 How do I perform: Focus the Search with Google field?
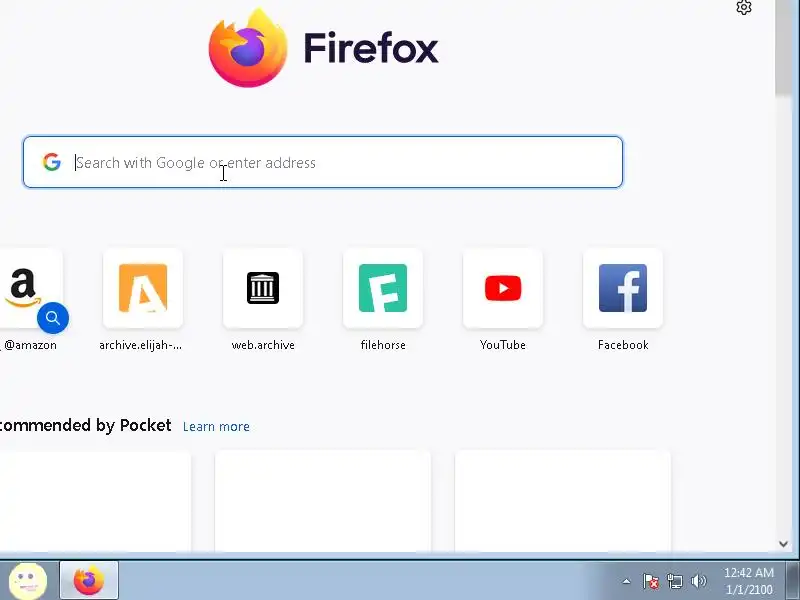(x=323, y=162)
